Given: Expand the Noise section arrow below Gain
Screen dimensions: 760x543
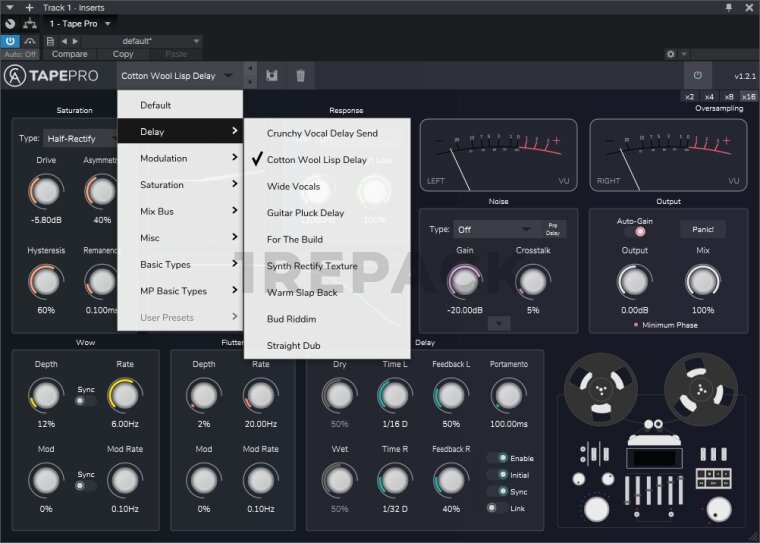Looking at the screenshot, I should point(498,322).
